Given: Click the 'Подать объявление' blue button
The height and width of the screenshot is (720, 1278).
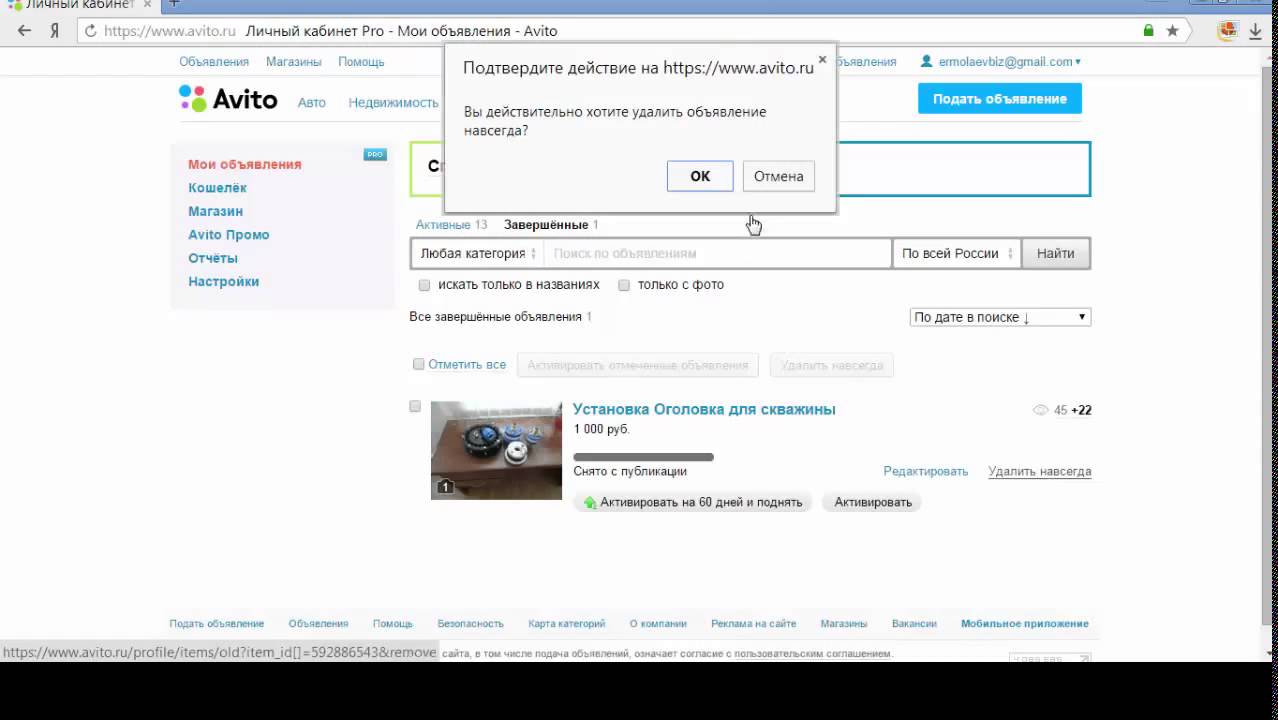Looking at the screenshot, I should pyautogui.click(x=1000, y=99).
